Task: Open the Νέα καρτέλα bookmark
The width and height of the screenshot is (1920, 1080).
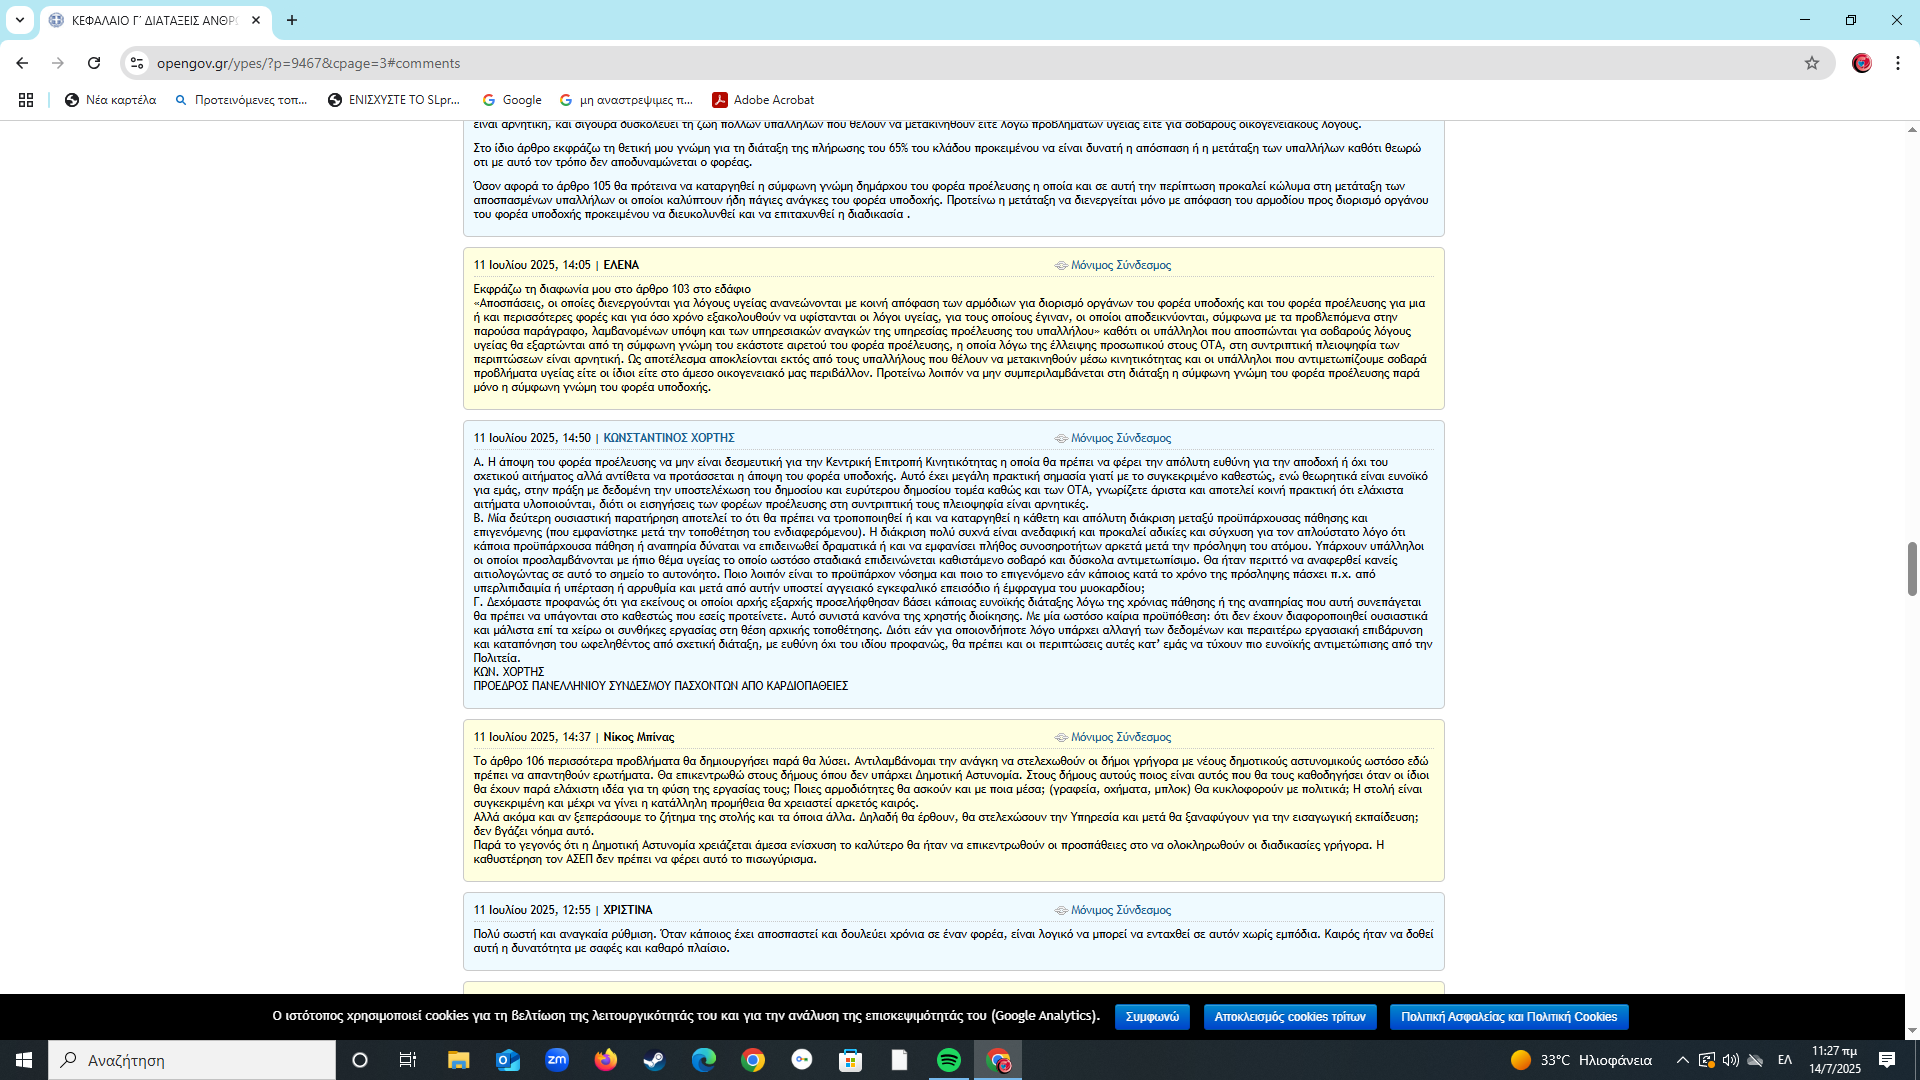Action: [110, 100]
